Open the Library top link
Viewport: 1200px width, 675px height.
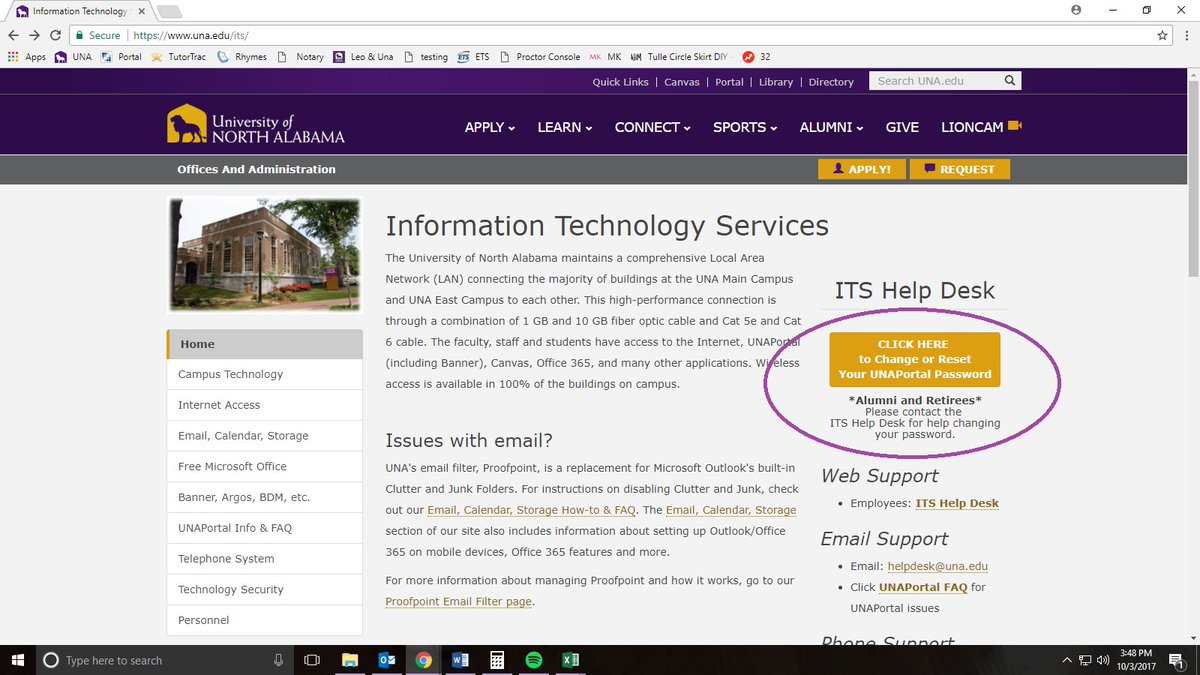[776, 82]
